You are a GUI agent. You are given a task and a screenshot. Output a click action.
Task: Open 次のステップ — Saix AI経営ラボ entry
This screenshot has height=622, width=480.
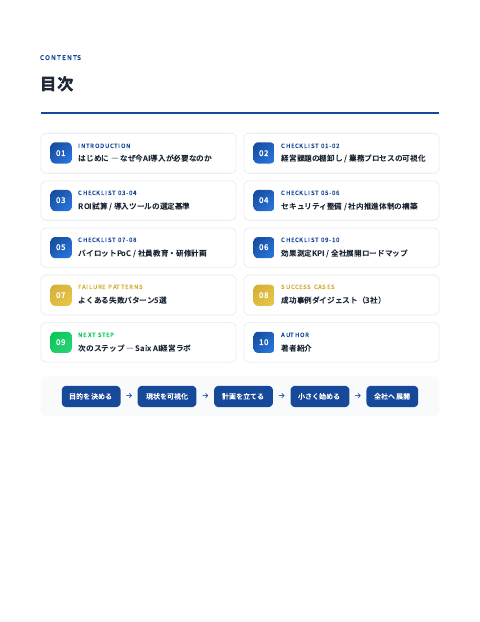(138, 342)
